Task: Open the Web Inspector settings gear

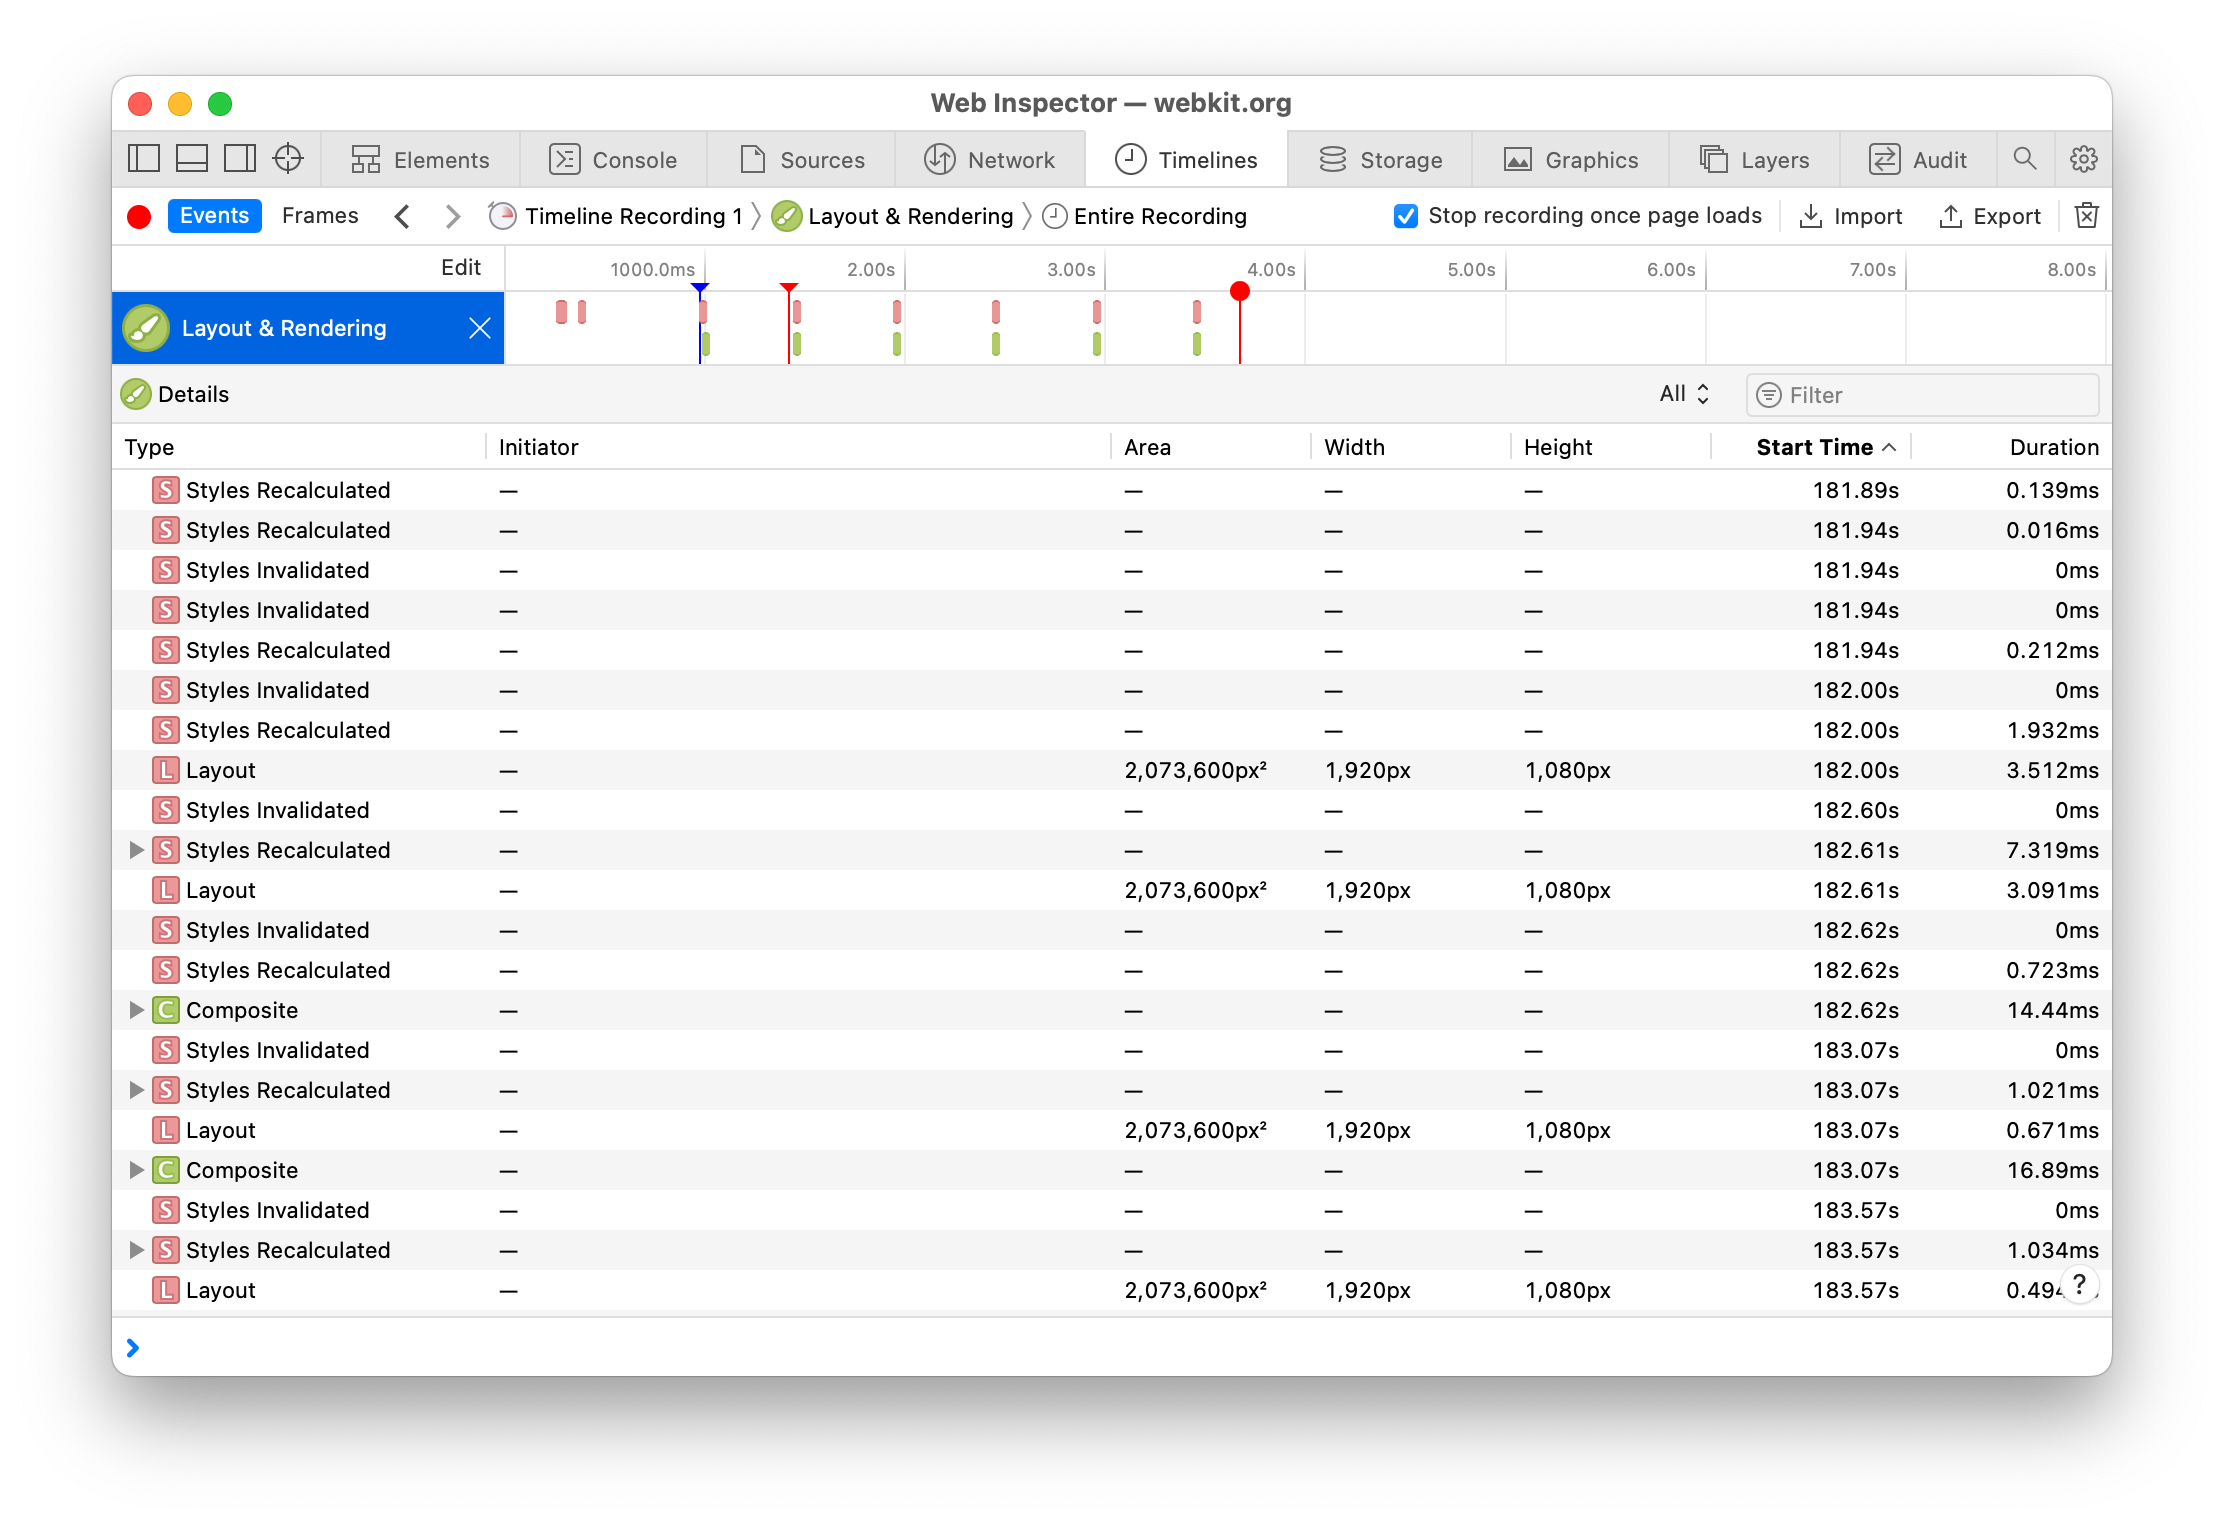Action: pos(2084,159)
